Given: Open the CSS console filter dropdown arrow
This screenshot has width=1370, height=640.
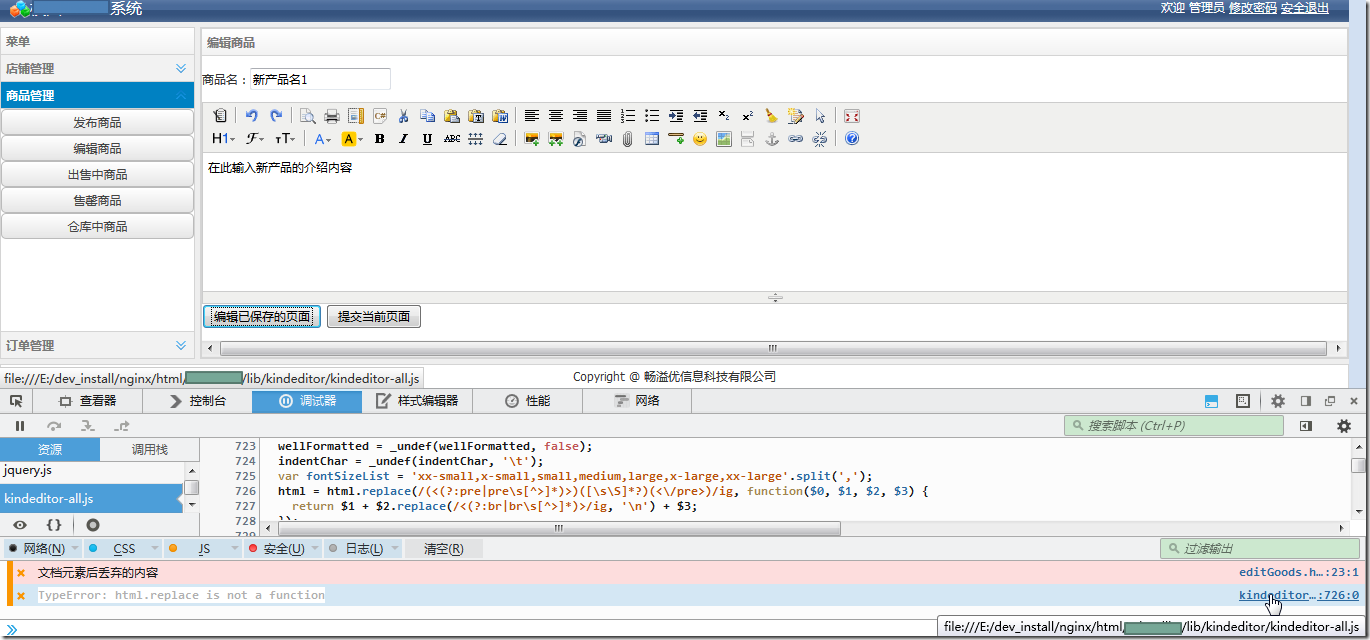Looking at the screenshot, I should pyautogui.click(x=154, y=549).
